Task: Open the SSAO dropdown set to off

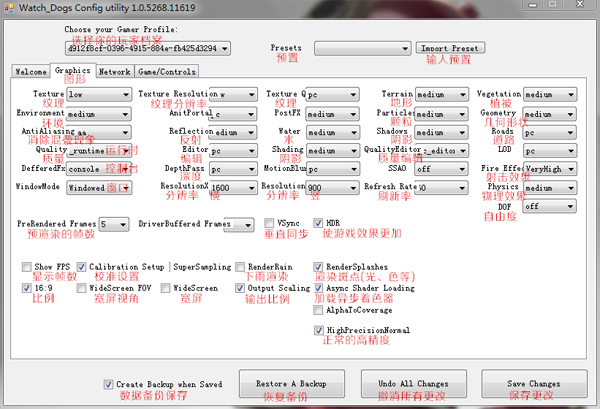Action: (x=442, y=169)
